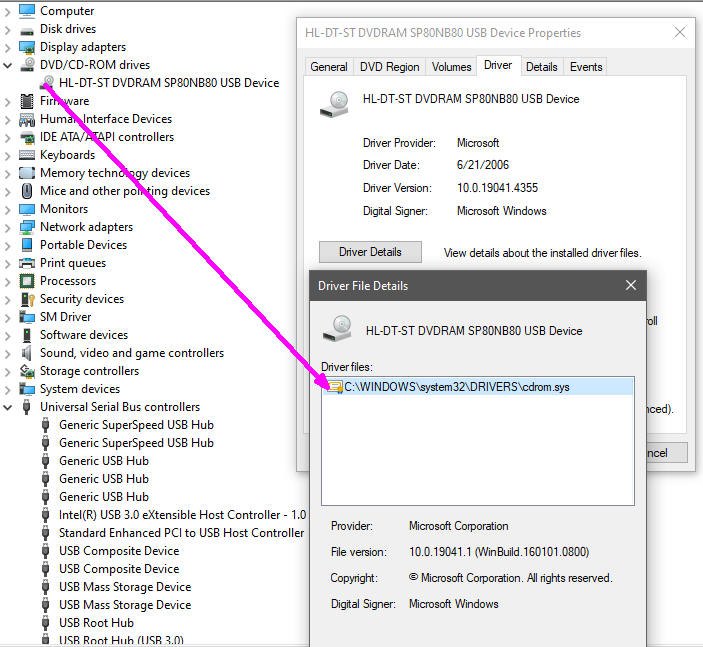Image resolution: width=703 pixels, height=647 pixels.
Task: Select HL-DT-ST DVDRAM SP80NB80 USB Device in tree
Action: [x=169, y=83]
